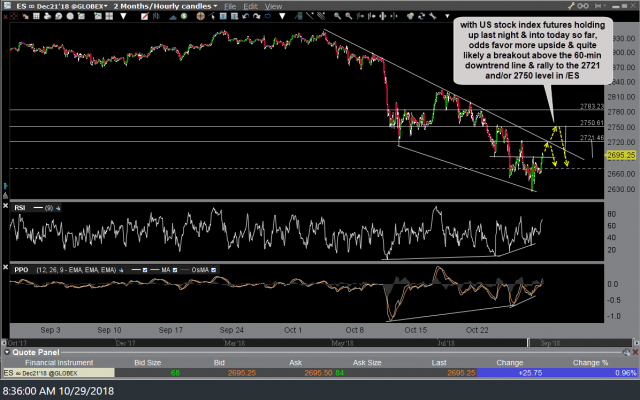The width and height of the screenshot is (640, 400).
Task: Click the four-pane chart layout icon
Action: [x=109, y=16]
